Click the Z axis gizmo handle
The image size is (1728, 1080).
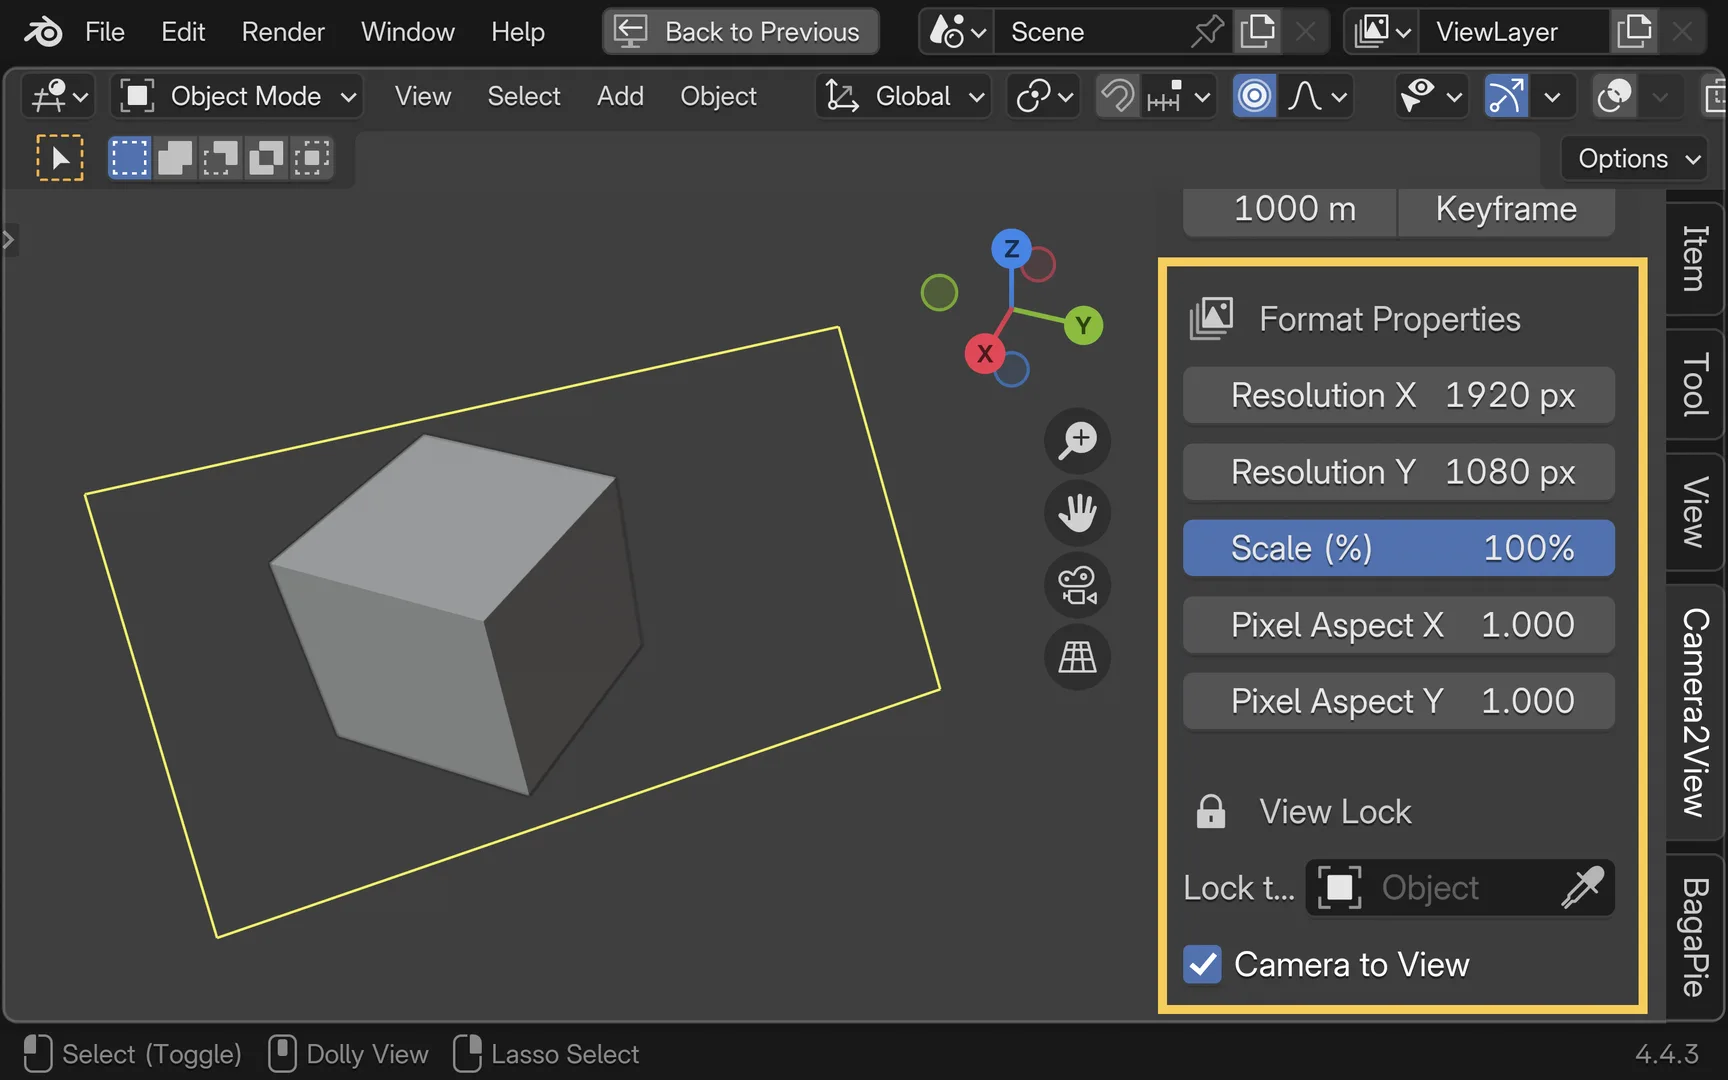click(x=1011, y=248)
